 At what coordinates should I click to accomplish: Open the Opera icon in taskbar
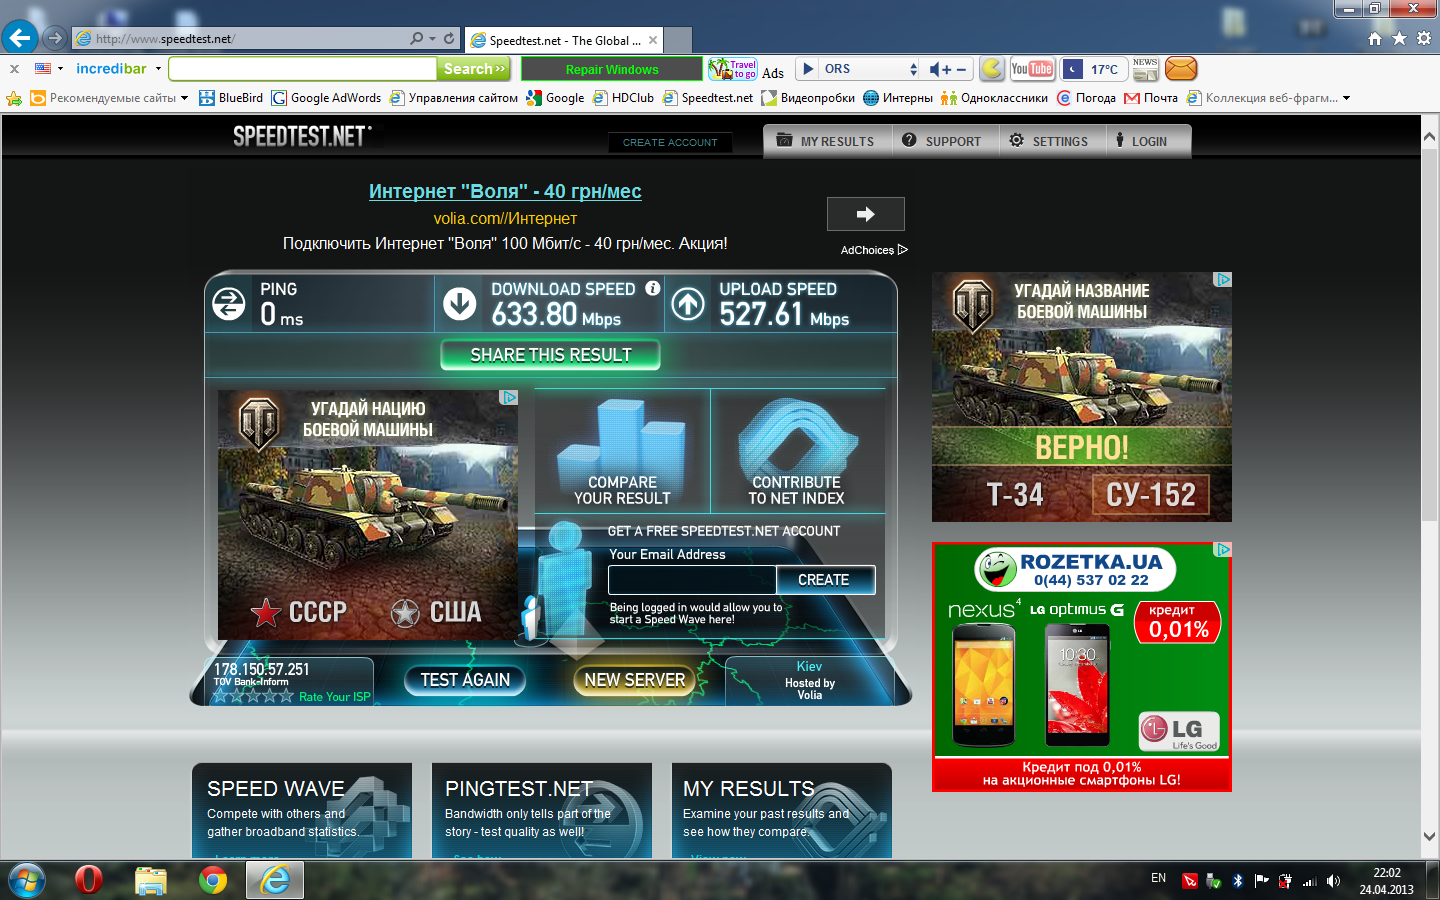(x=89, y=880)
